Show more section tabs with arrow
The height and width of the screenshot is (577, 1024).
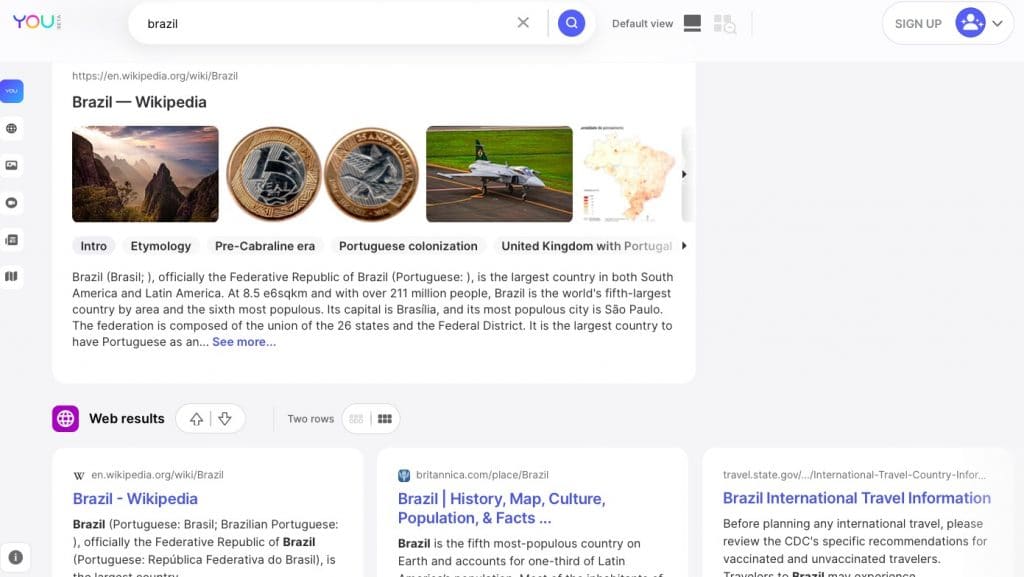click(684, 246)
